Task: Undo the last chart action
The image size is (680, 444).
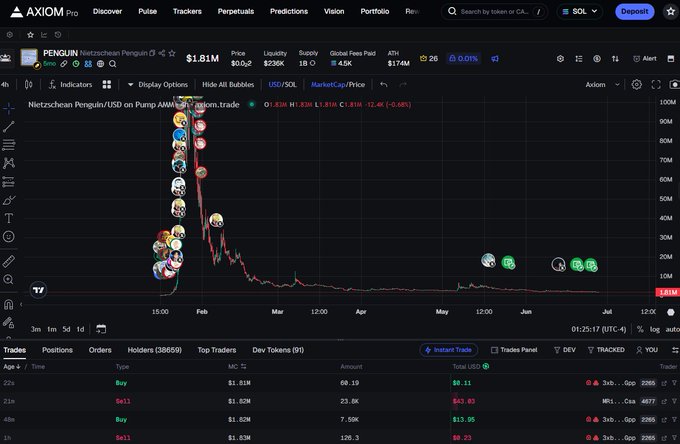Action: point(384,85)
